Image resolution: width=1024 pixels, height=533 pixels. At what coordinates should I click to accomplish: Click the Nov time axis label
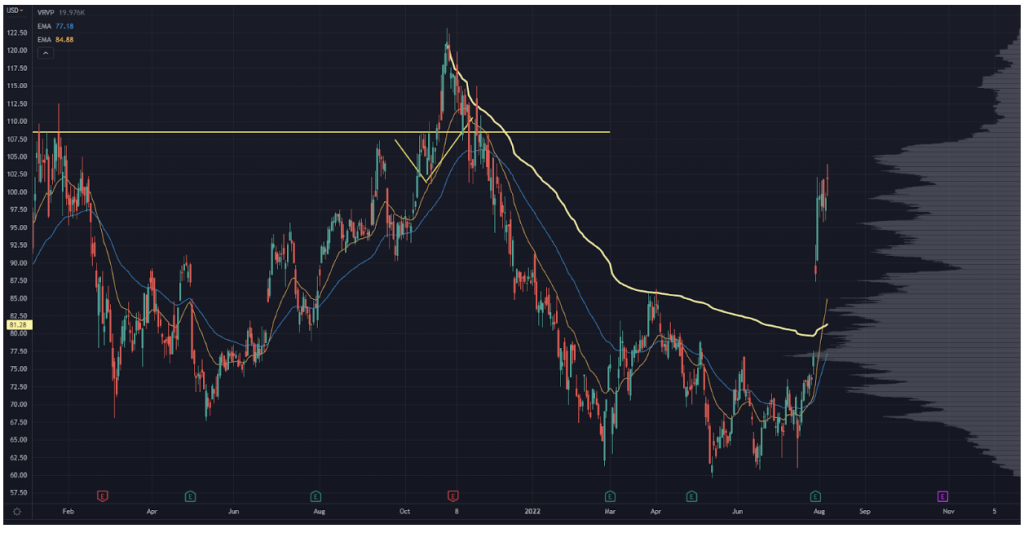(x=948, y=511)
